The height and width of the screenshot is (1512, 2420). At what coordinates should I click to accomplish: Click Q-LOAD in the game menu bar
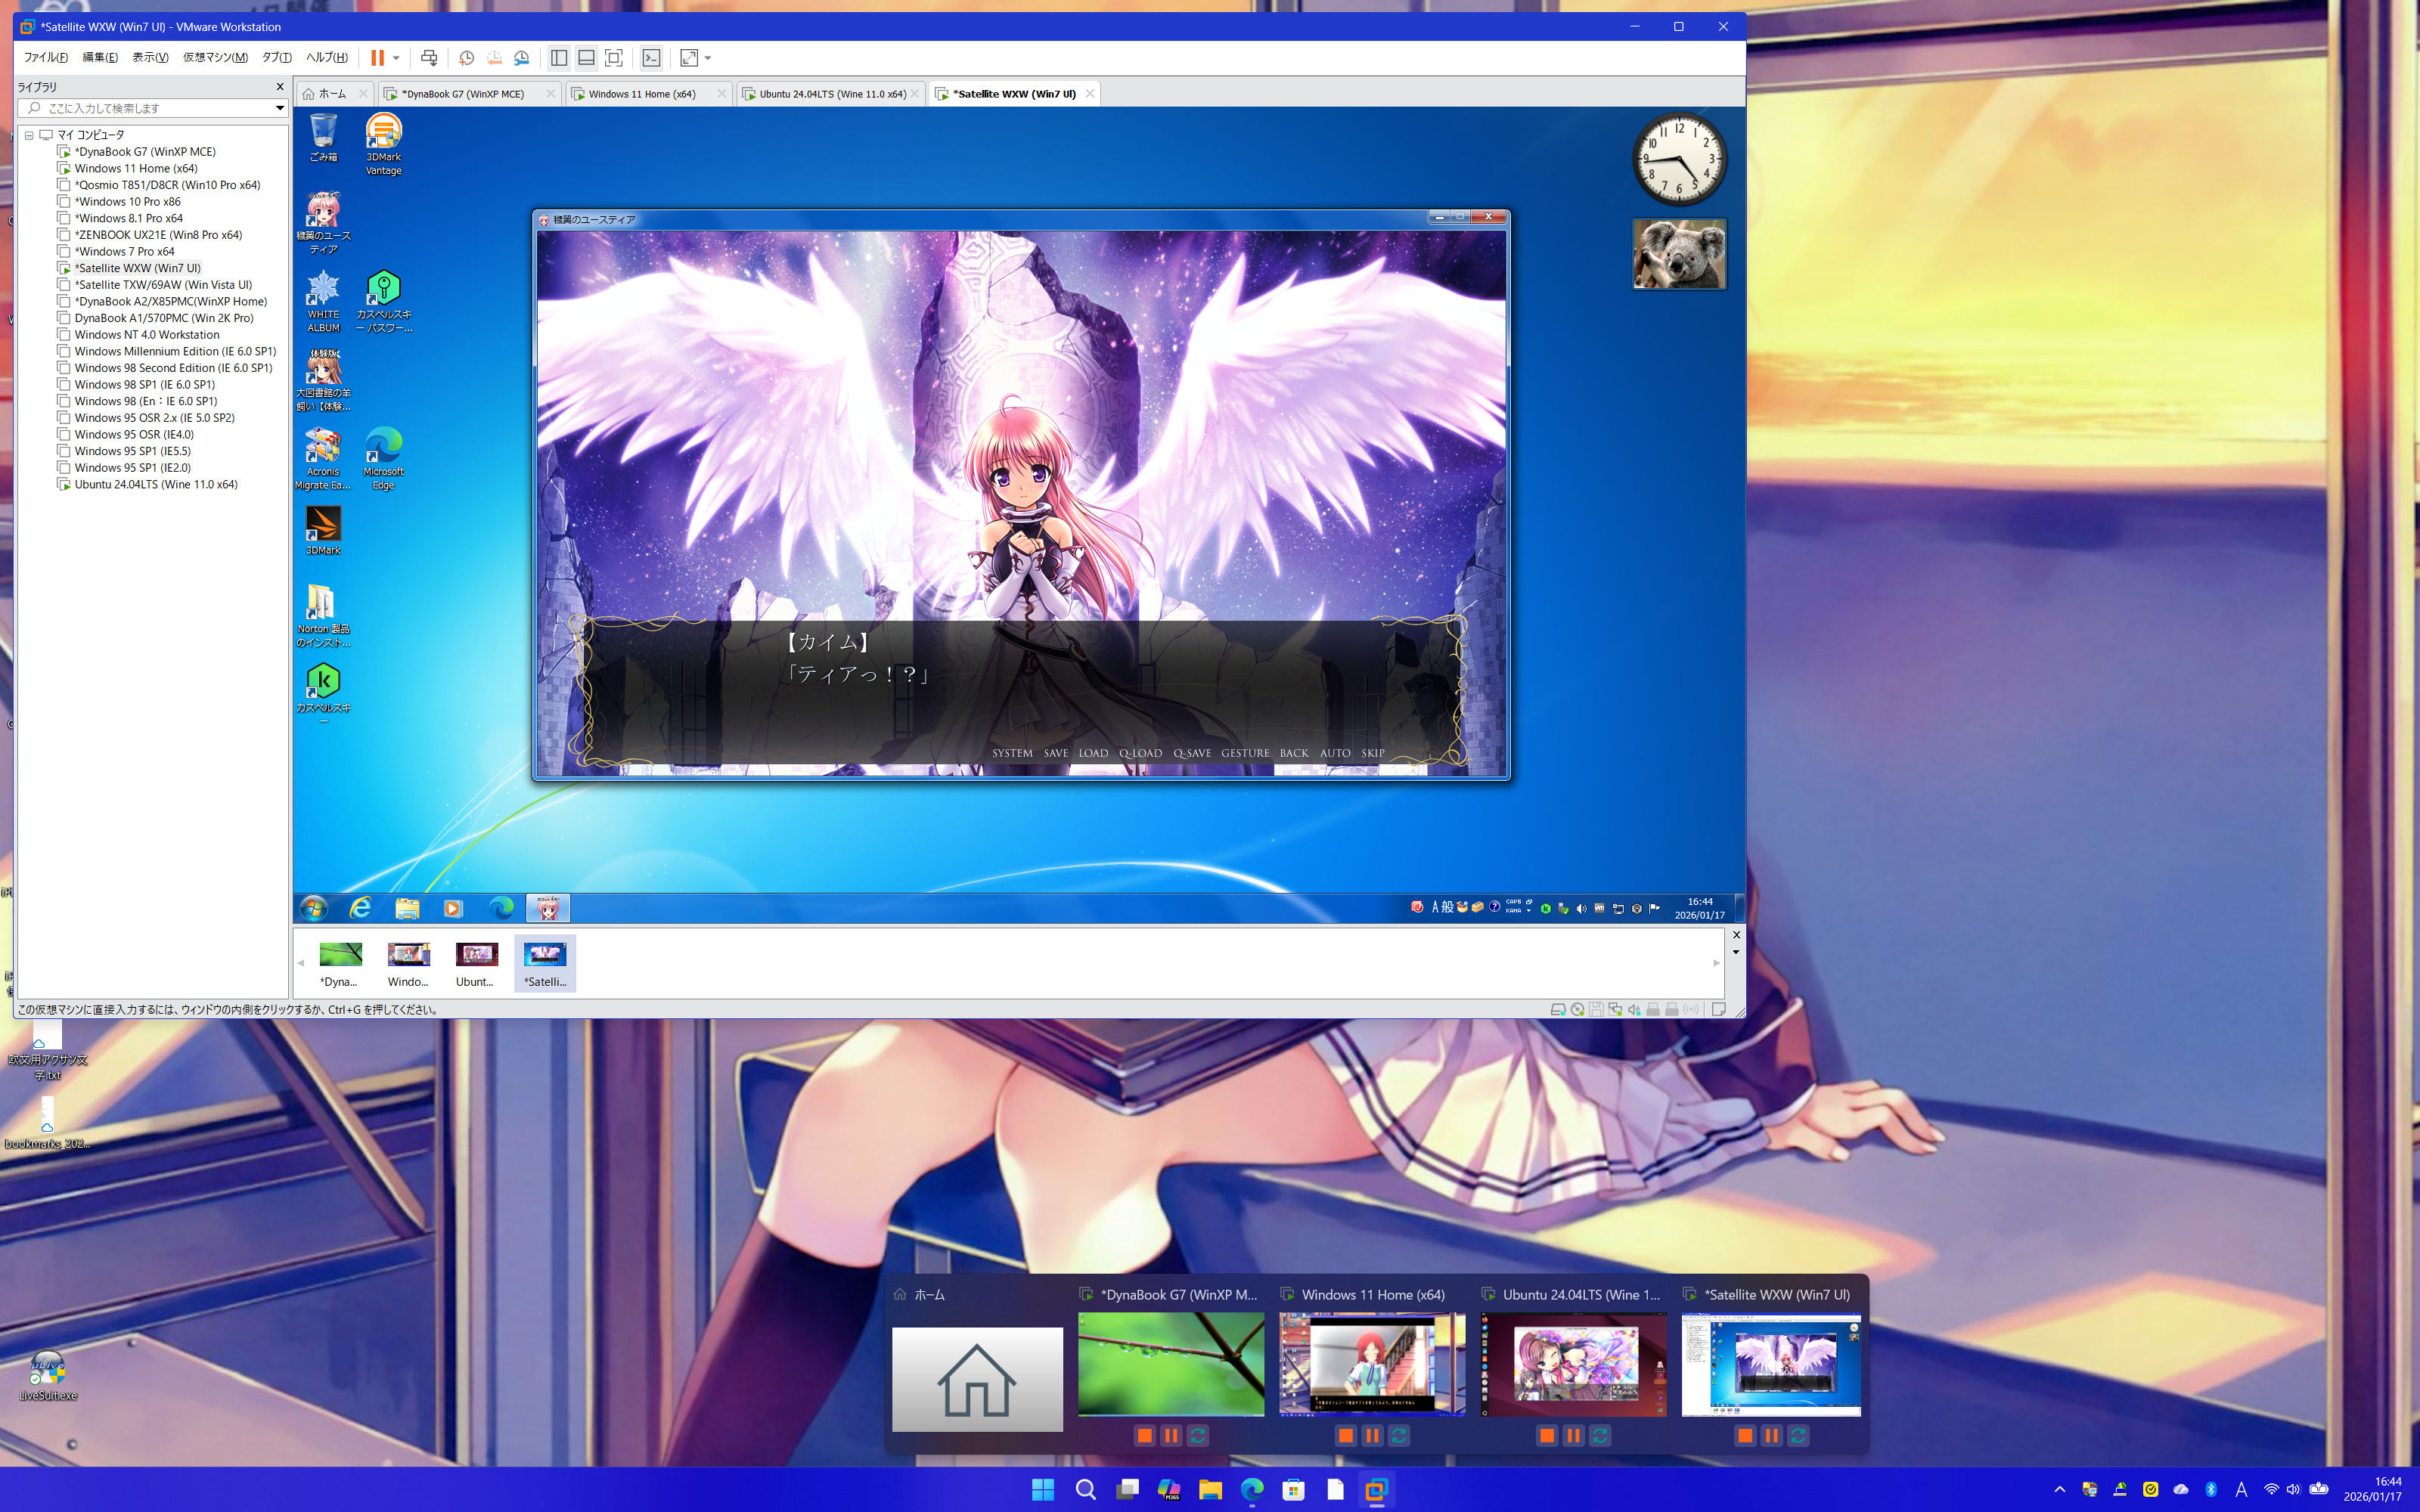click(x=1140, y=753)
